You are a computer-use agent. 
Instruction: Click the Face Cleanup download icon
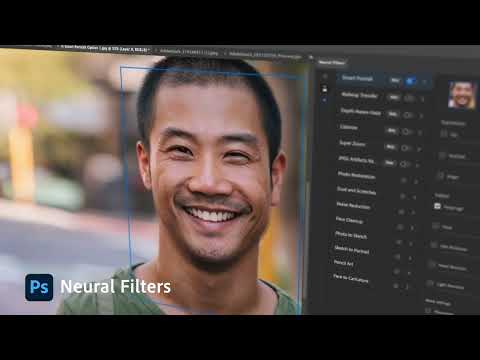tap(400, 227)
